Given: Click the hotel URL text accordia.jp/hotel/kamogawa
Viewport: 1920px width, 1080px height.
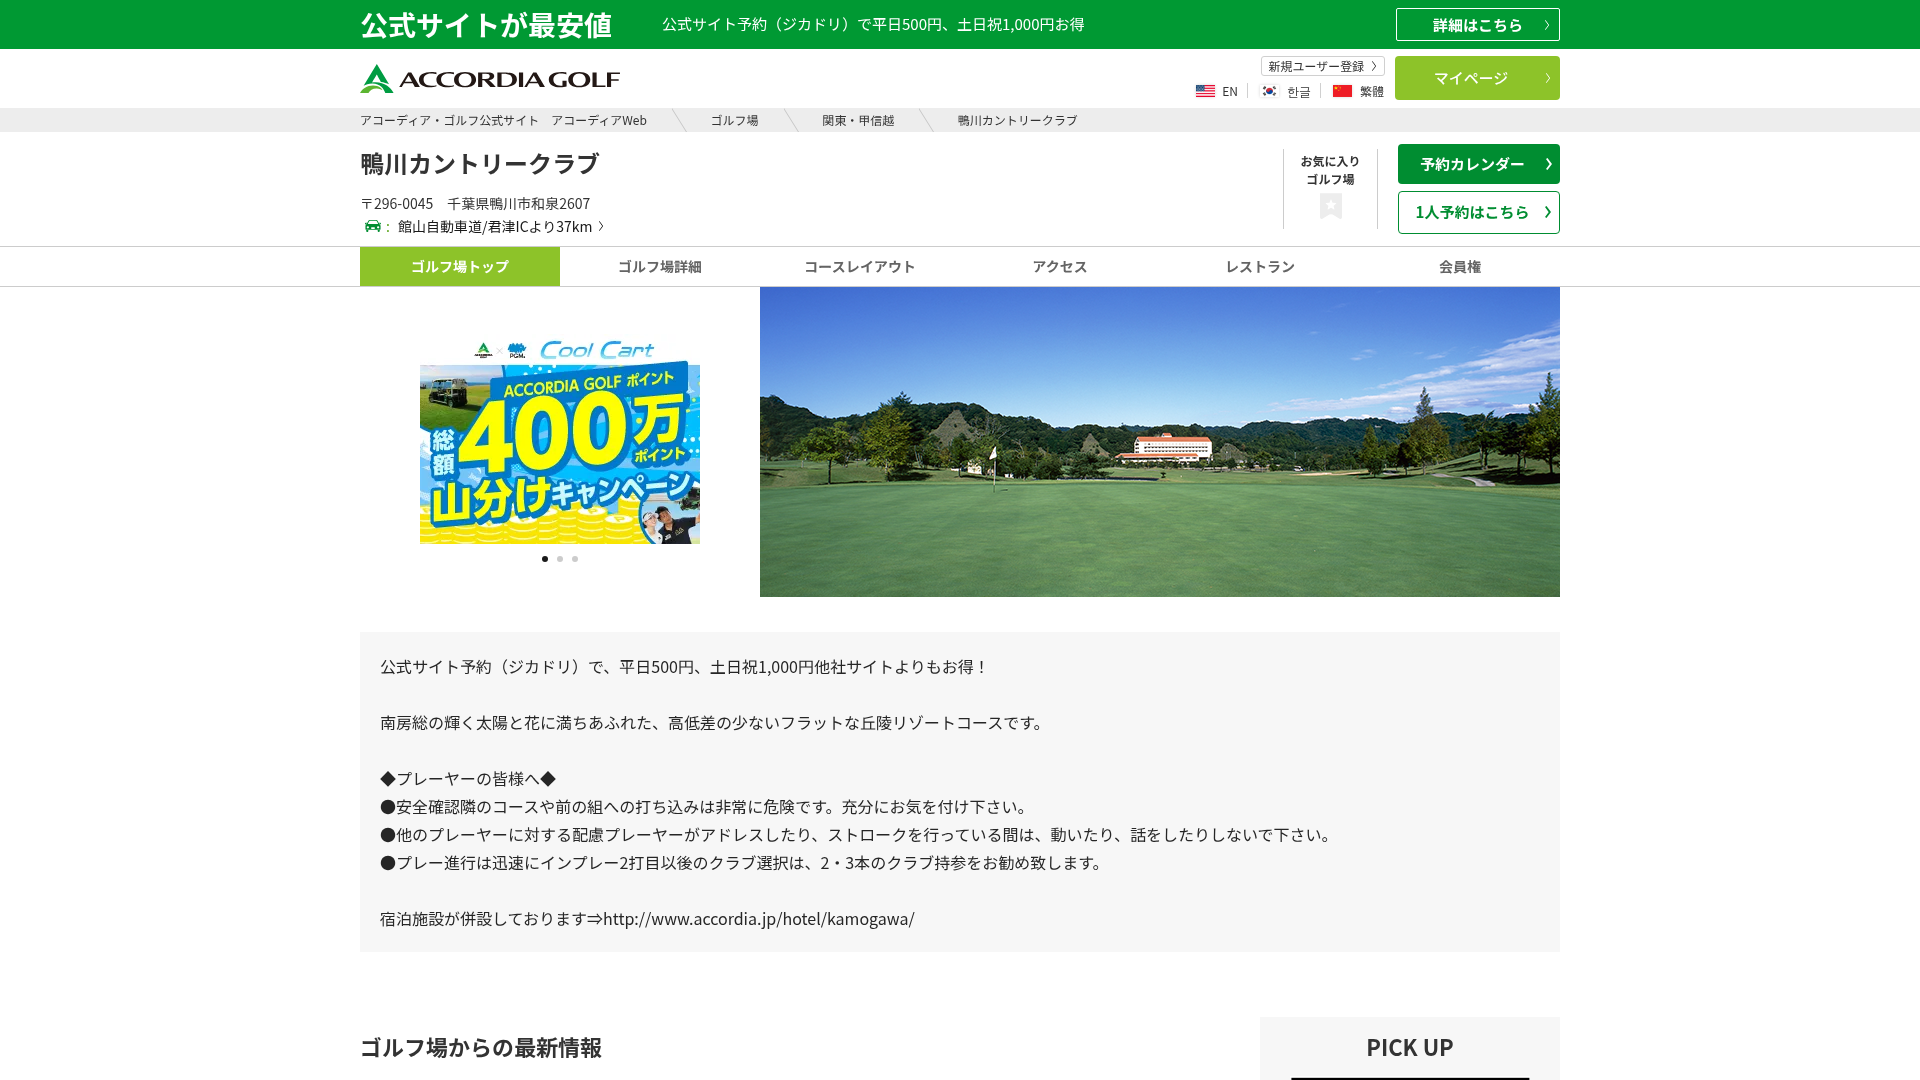Looking at the screenshot, I should tap(758, 918).
